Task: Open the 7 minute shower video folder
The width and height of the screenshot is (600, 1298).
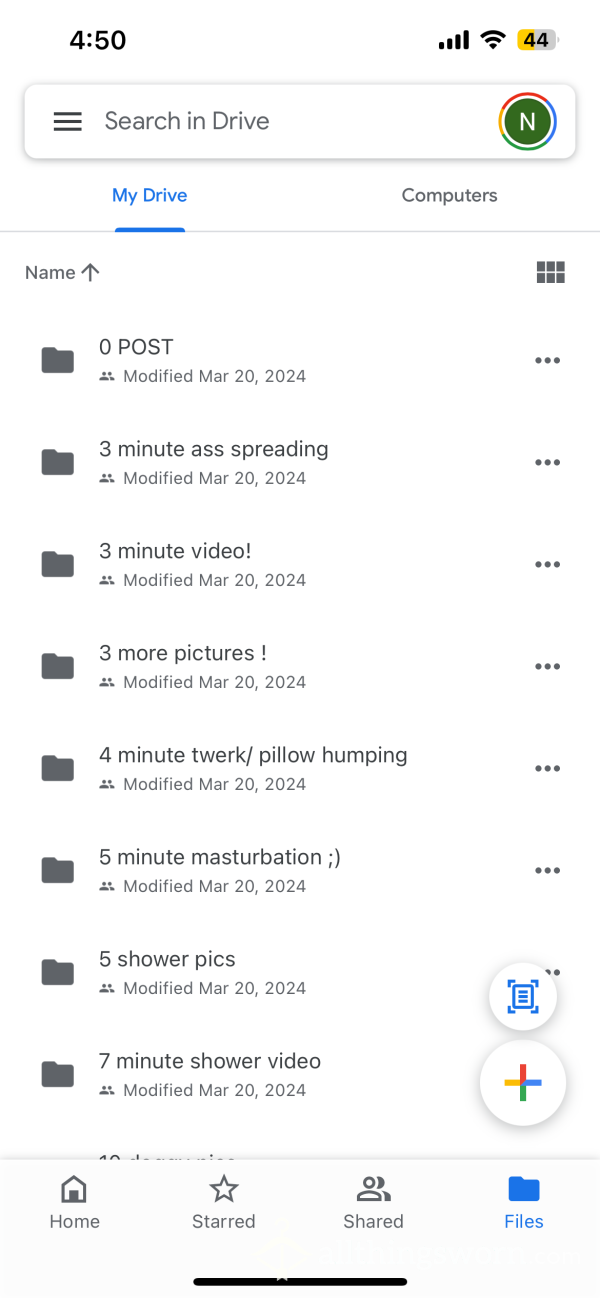Action: [x=300, y=1075]
